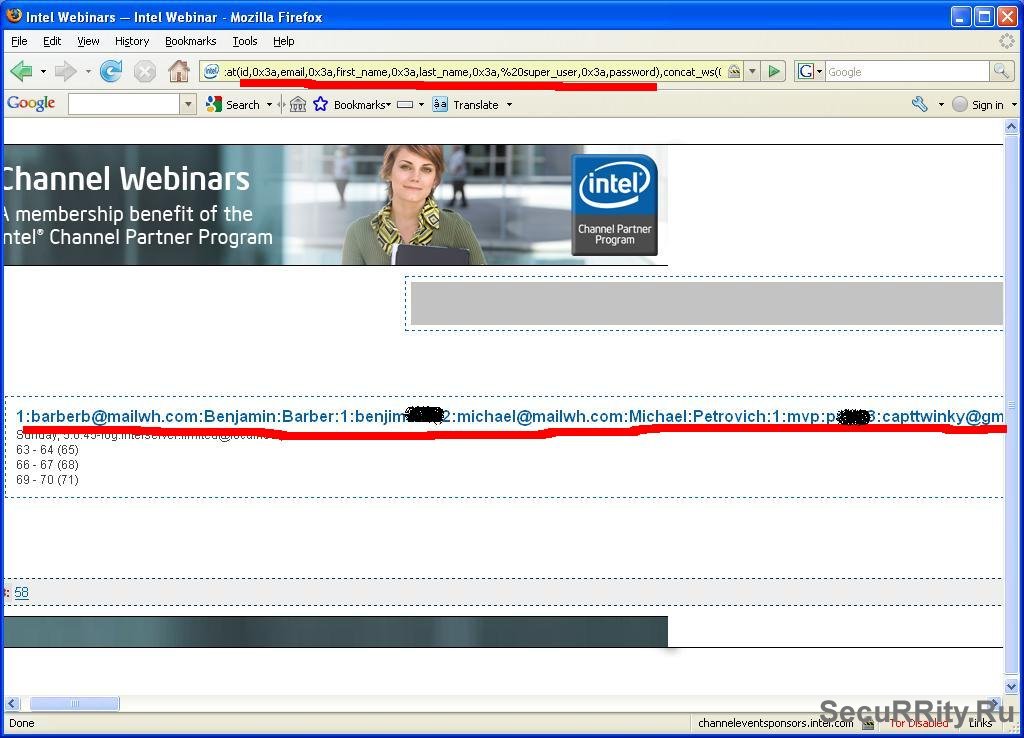The width and height of the screenshot is (1024, 738).
Task: Click the horizontal scrollbar left arrow
Action: [12, 703]
